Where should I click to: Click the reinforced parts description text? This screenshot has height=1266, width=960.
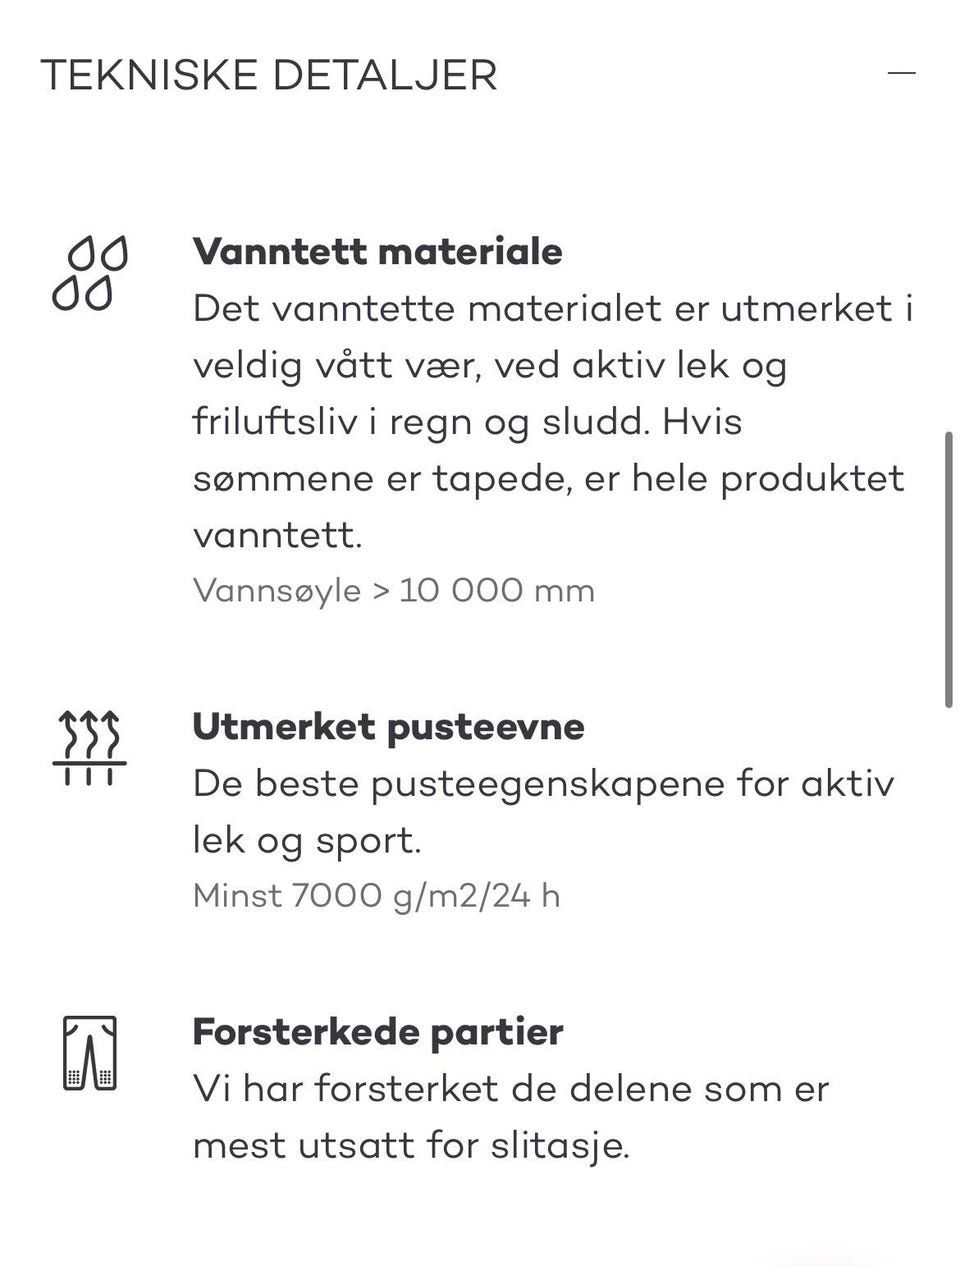tap(510, 1116)
